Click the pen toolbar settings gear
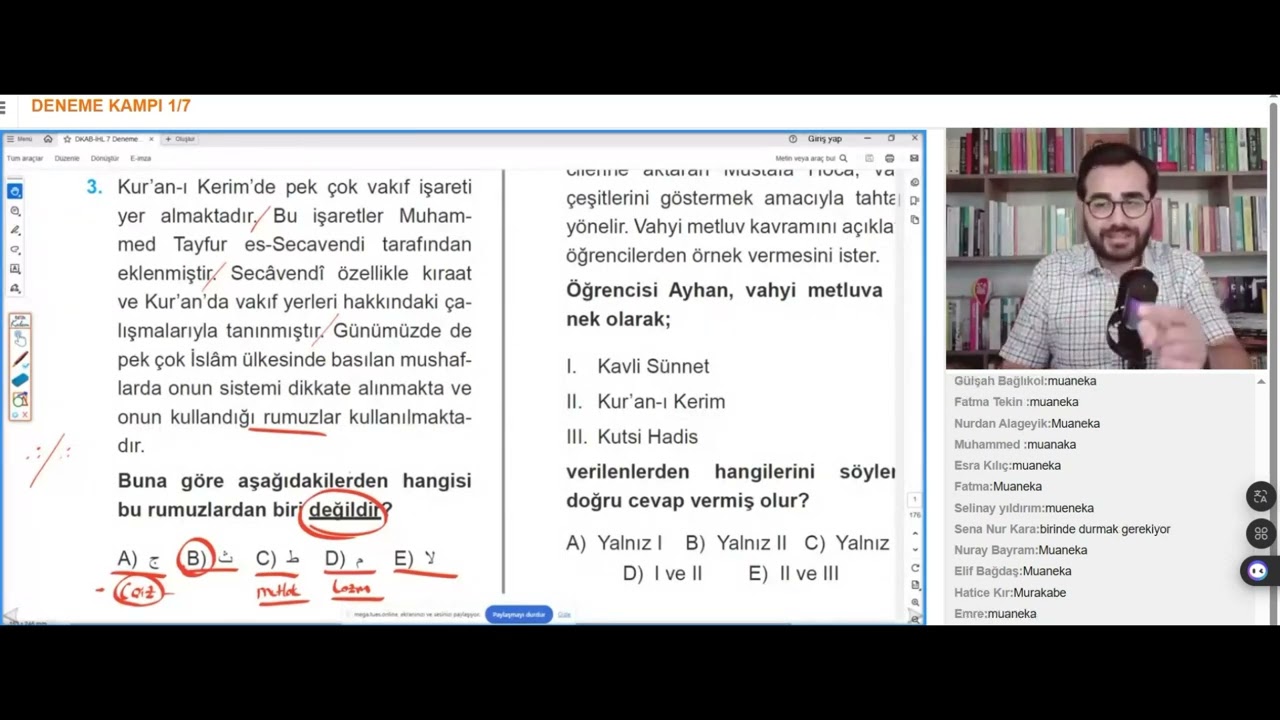The image size is (1280, 720). click(x=15, y=414)
